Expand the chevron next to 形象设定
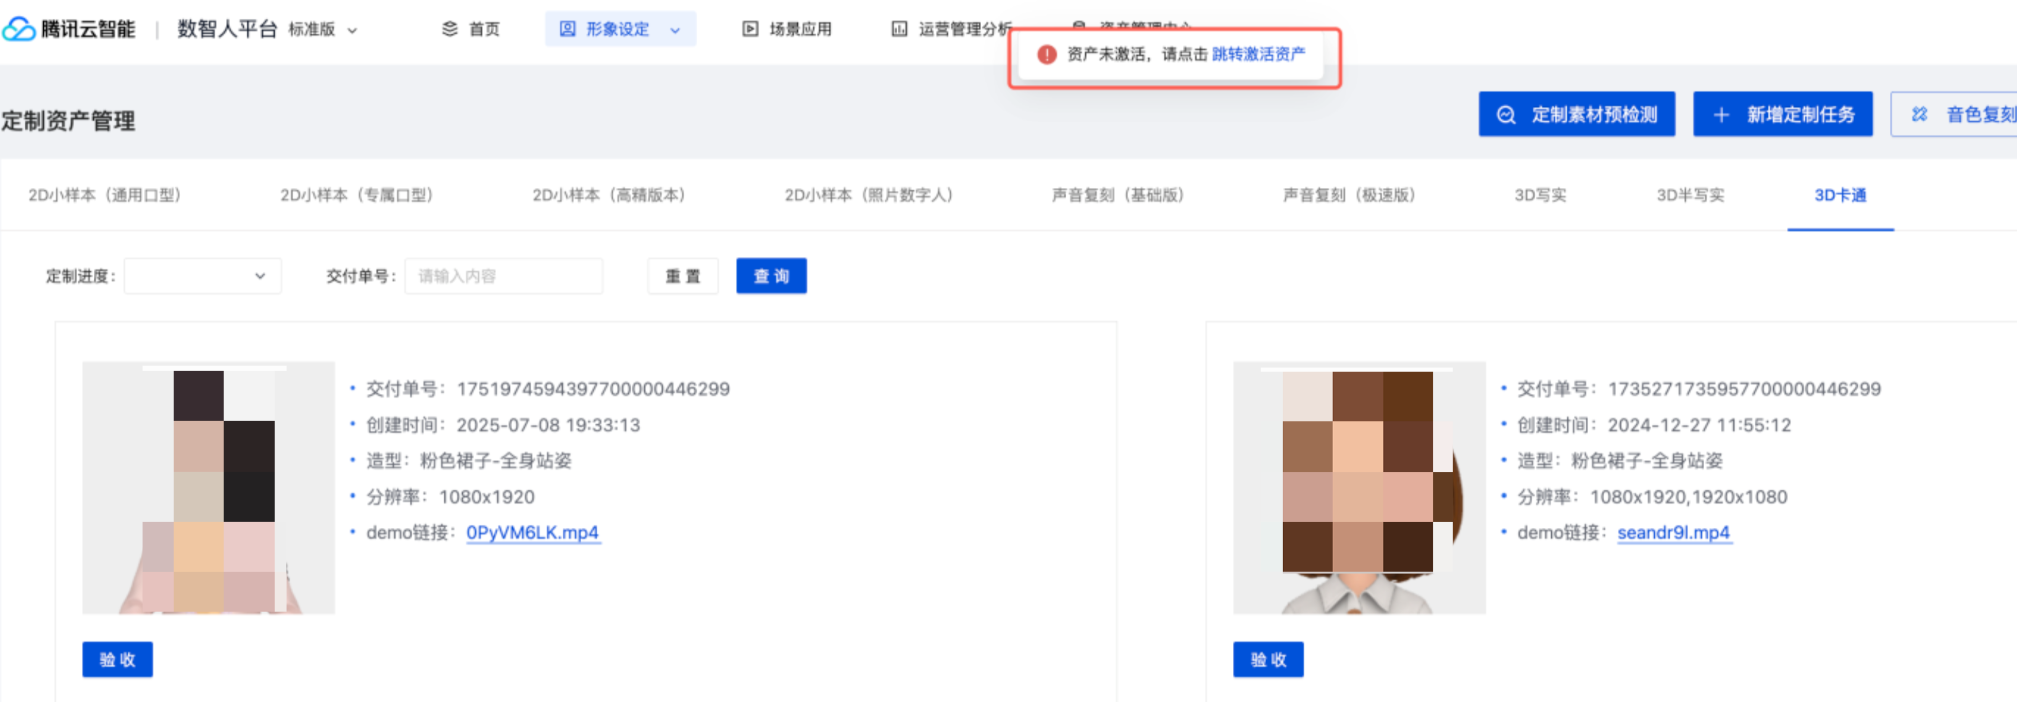The image size is (2017, 702). pos(675,30)
